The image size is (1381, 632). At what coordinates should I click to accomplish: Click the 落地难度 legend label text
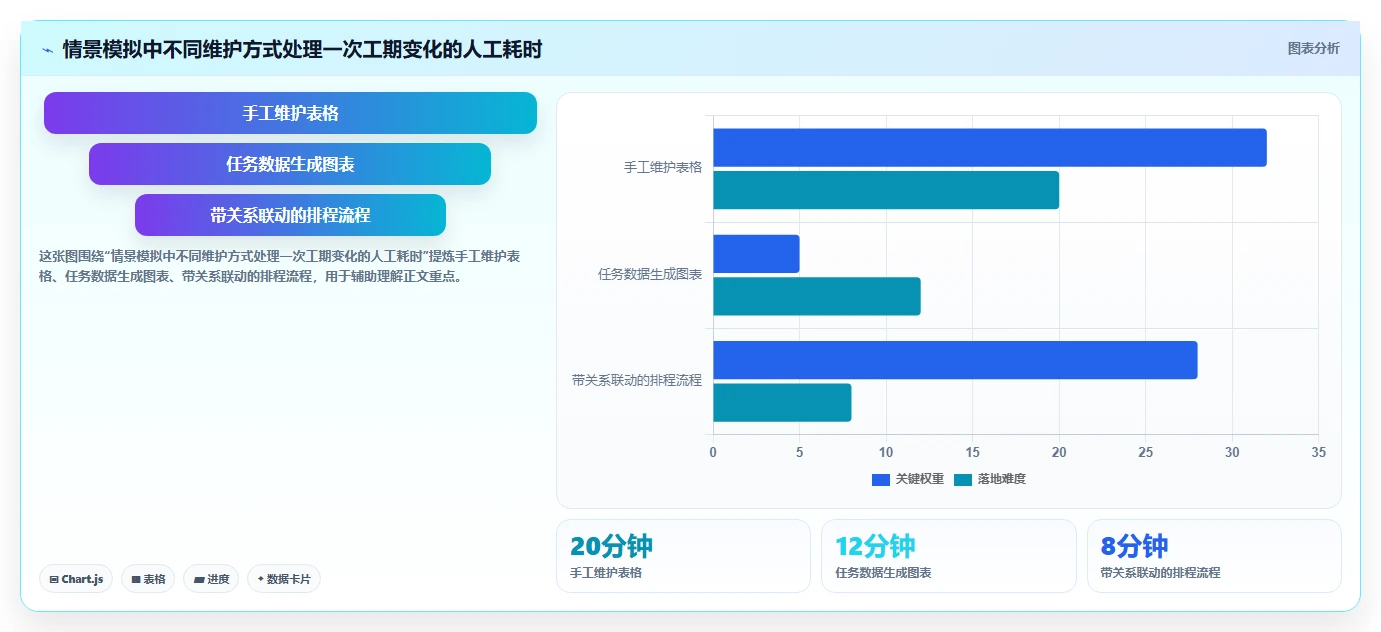click(x=1002, y=479)
